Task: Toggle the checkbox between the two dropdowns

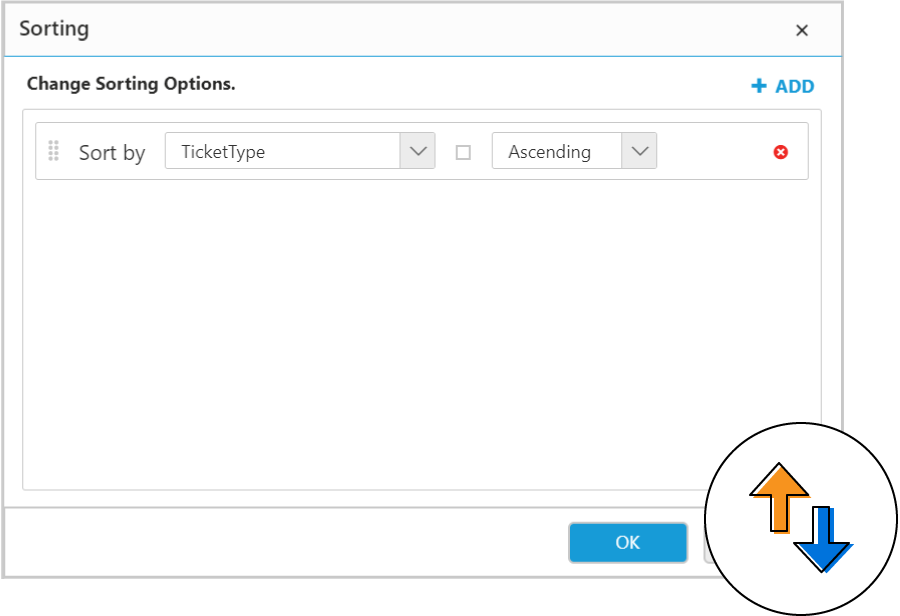Action: pos(463,151)
